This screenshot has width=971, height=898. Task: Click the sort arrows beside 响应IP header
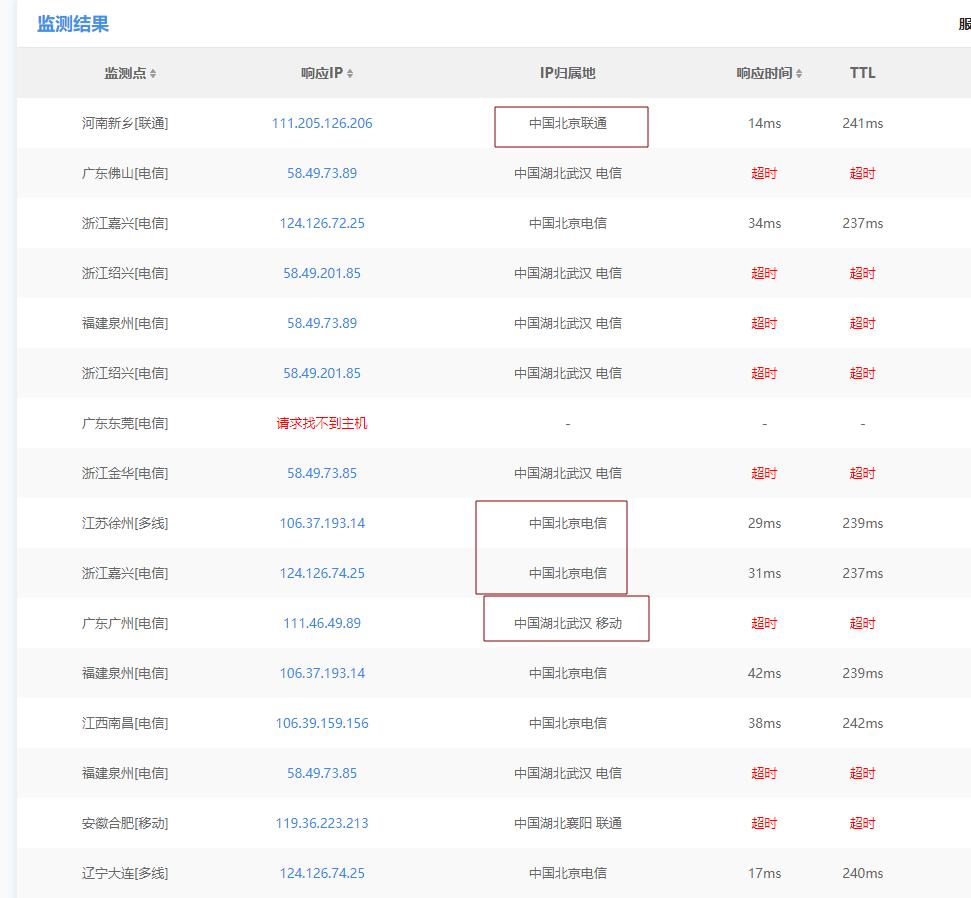point(348,72)
